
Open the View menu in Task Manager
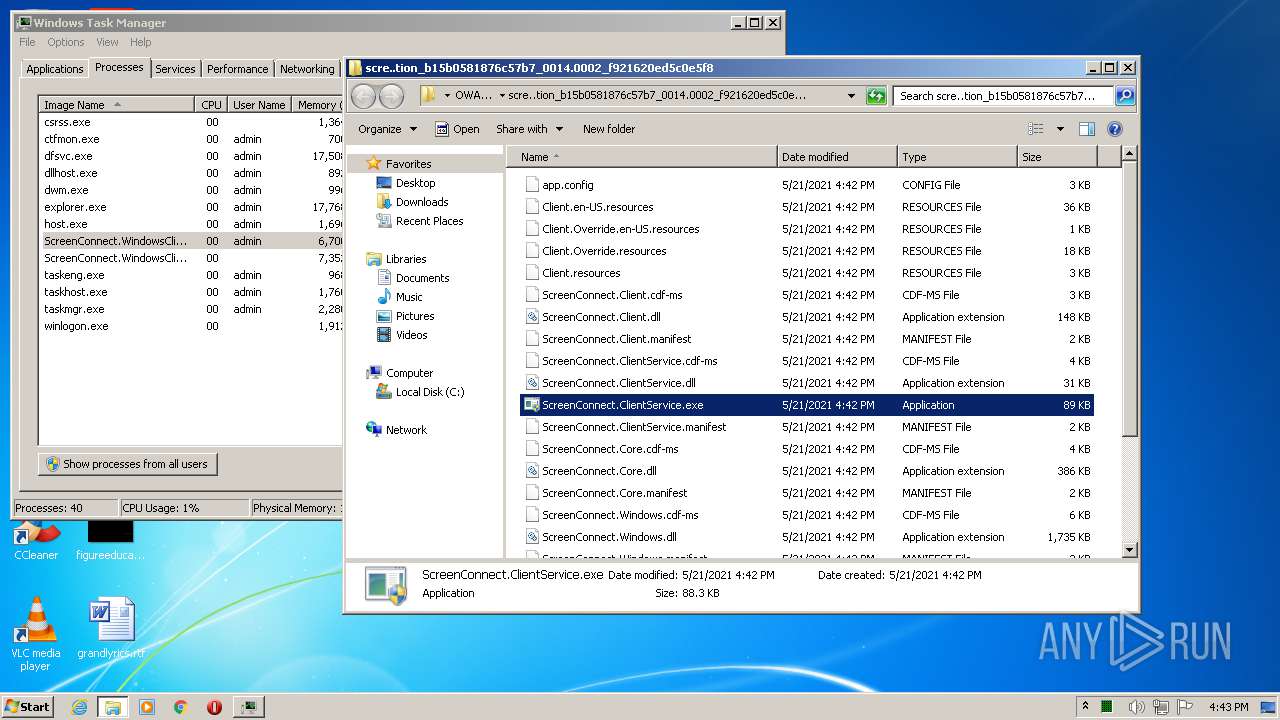point(107,42)
